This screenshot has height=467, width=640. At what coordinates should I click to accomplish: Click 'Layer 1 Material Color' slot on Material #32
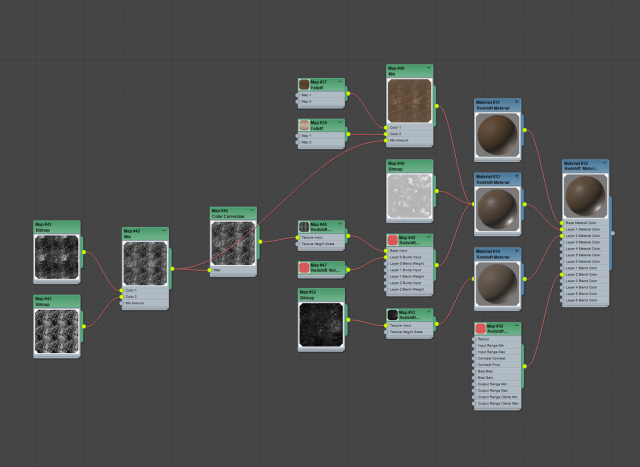pos(586,229)
